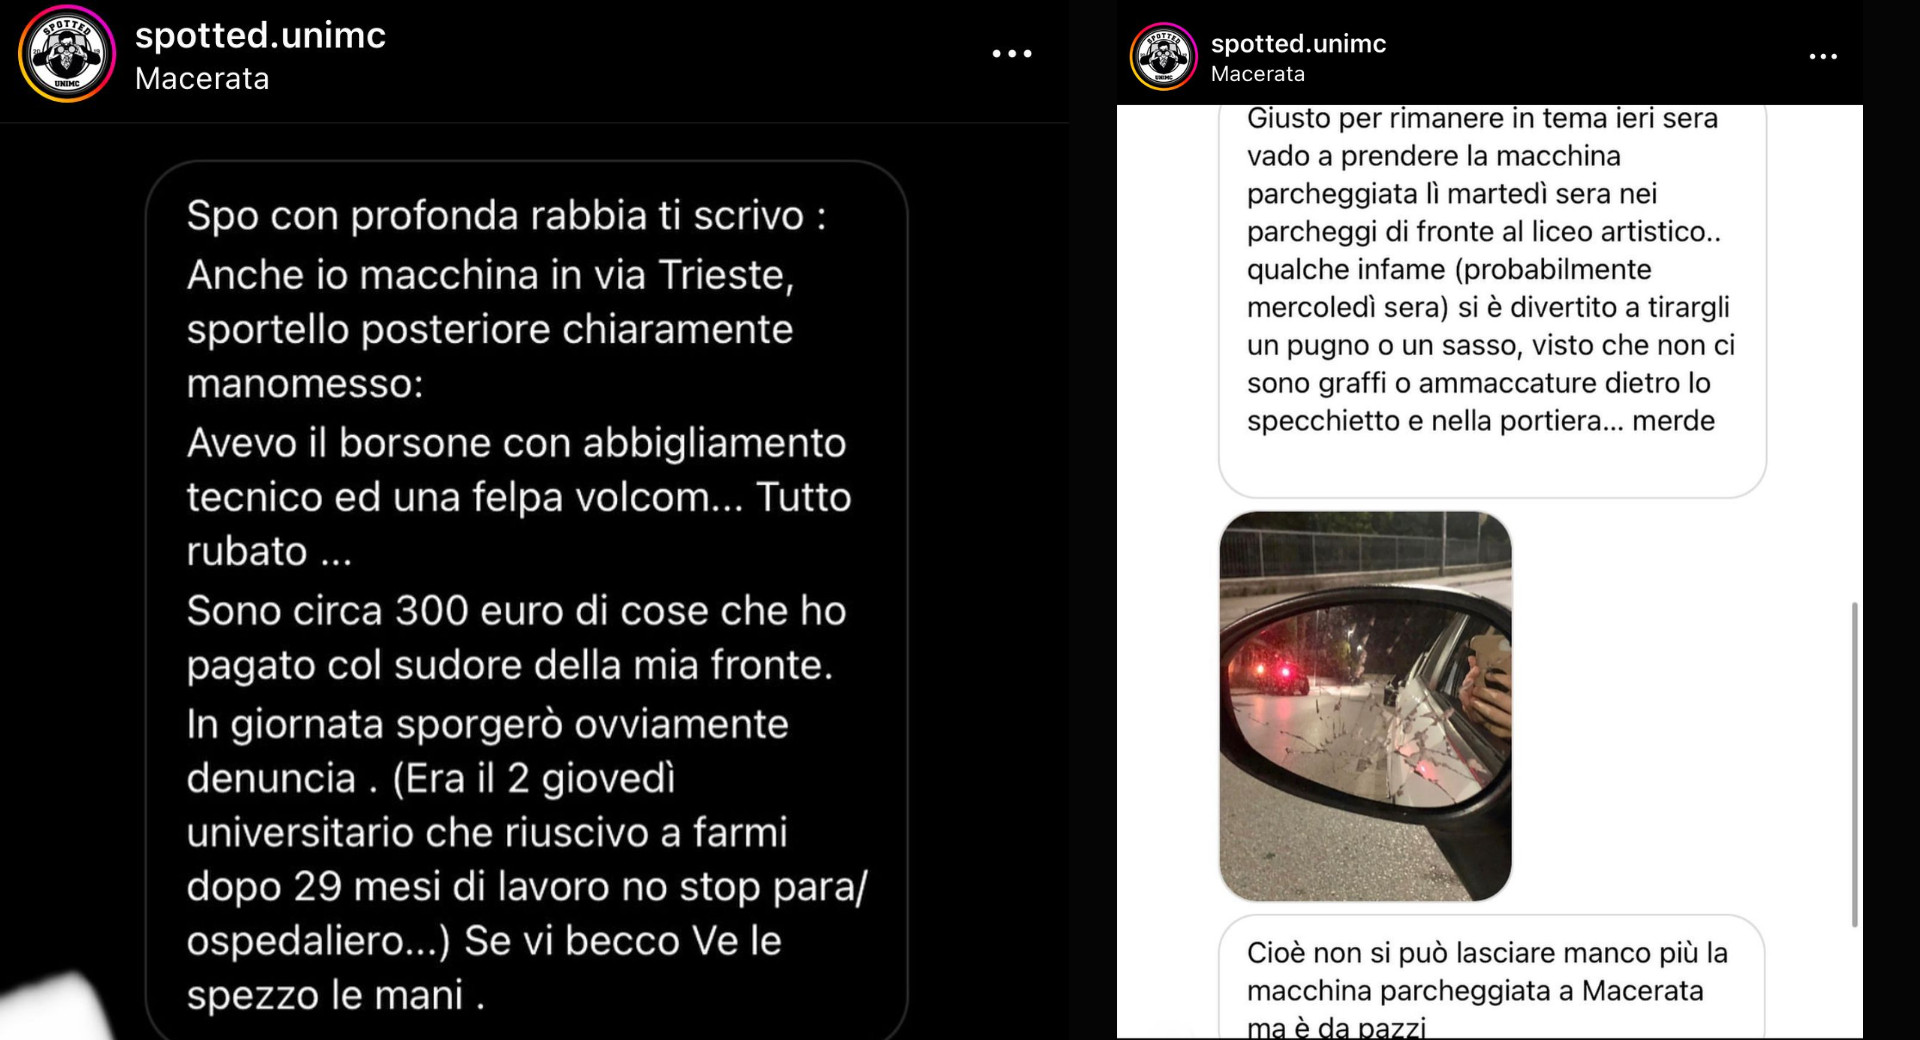Open the cracked side mirror photo

[x=1365, y=706]
